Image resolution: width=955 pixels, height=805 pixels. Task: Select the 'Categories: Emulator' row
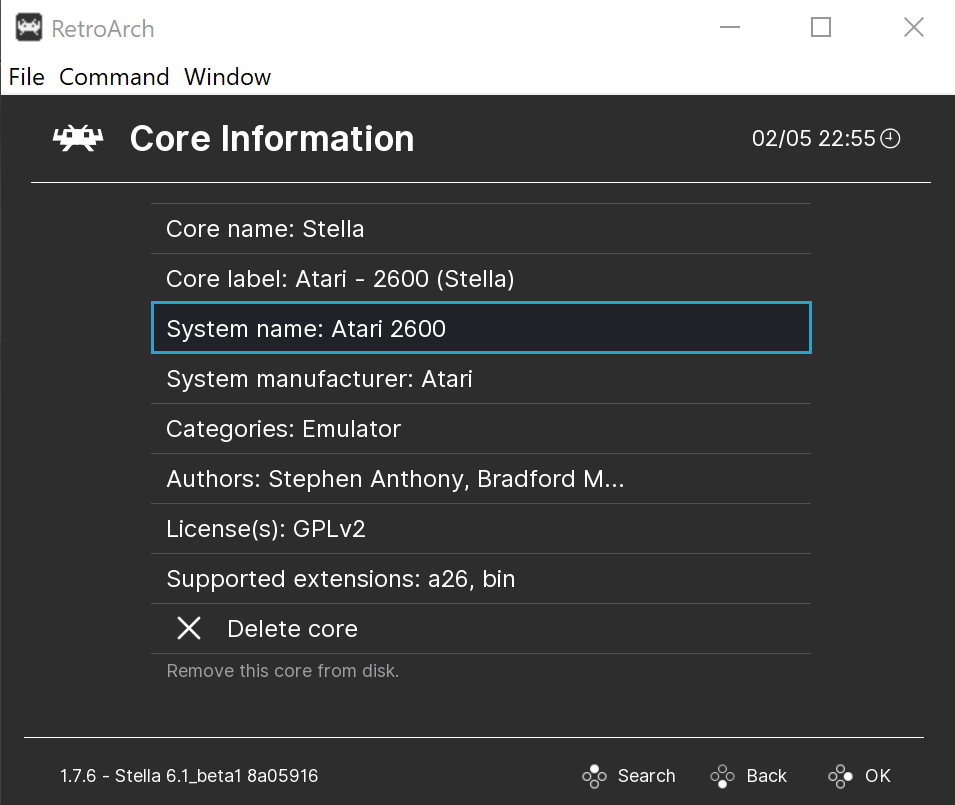(481, 429)
